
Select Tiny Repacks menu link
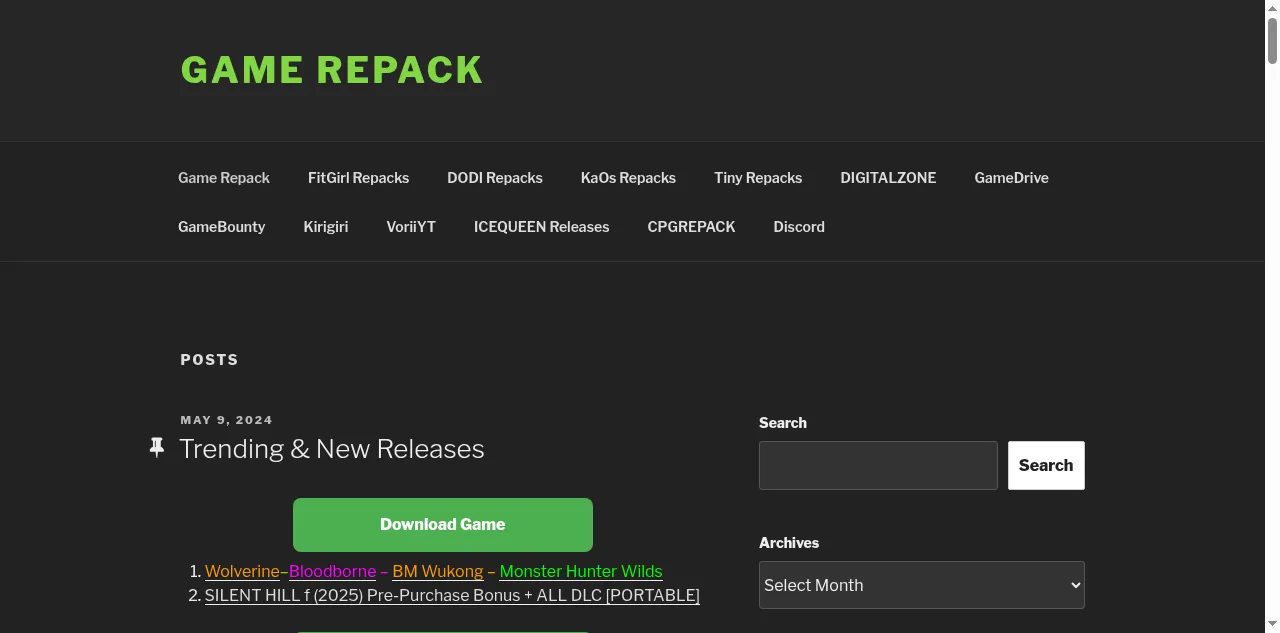[x=758, y=178]
